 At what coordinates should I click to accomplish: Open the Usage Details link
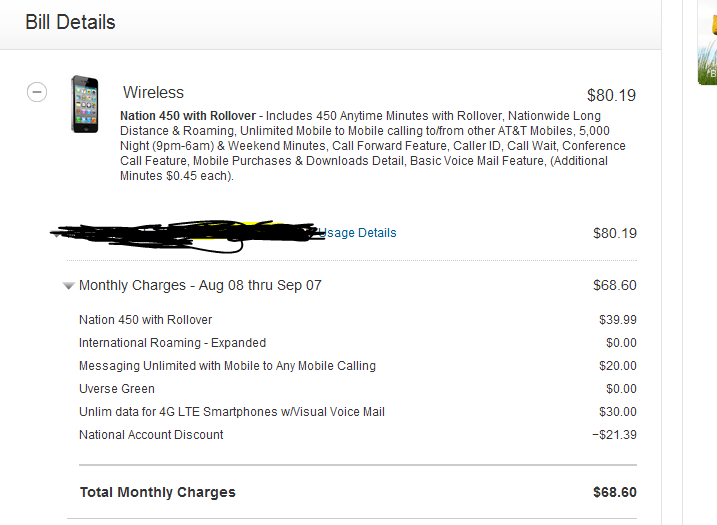click(359, 233)
